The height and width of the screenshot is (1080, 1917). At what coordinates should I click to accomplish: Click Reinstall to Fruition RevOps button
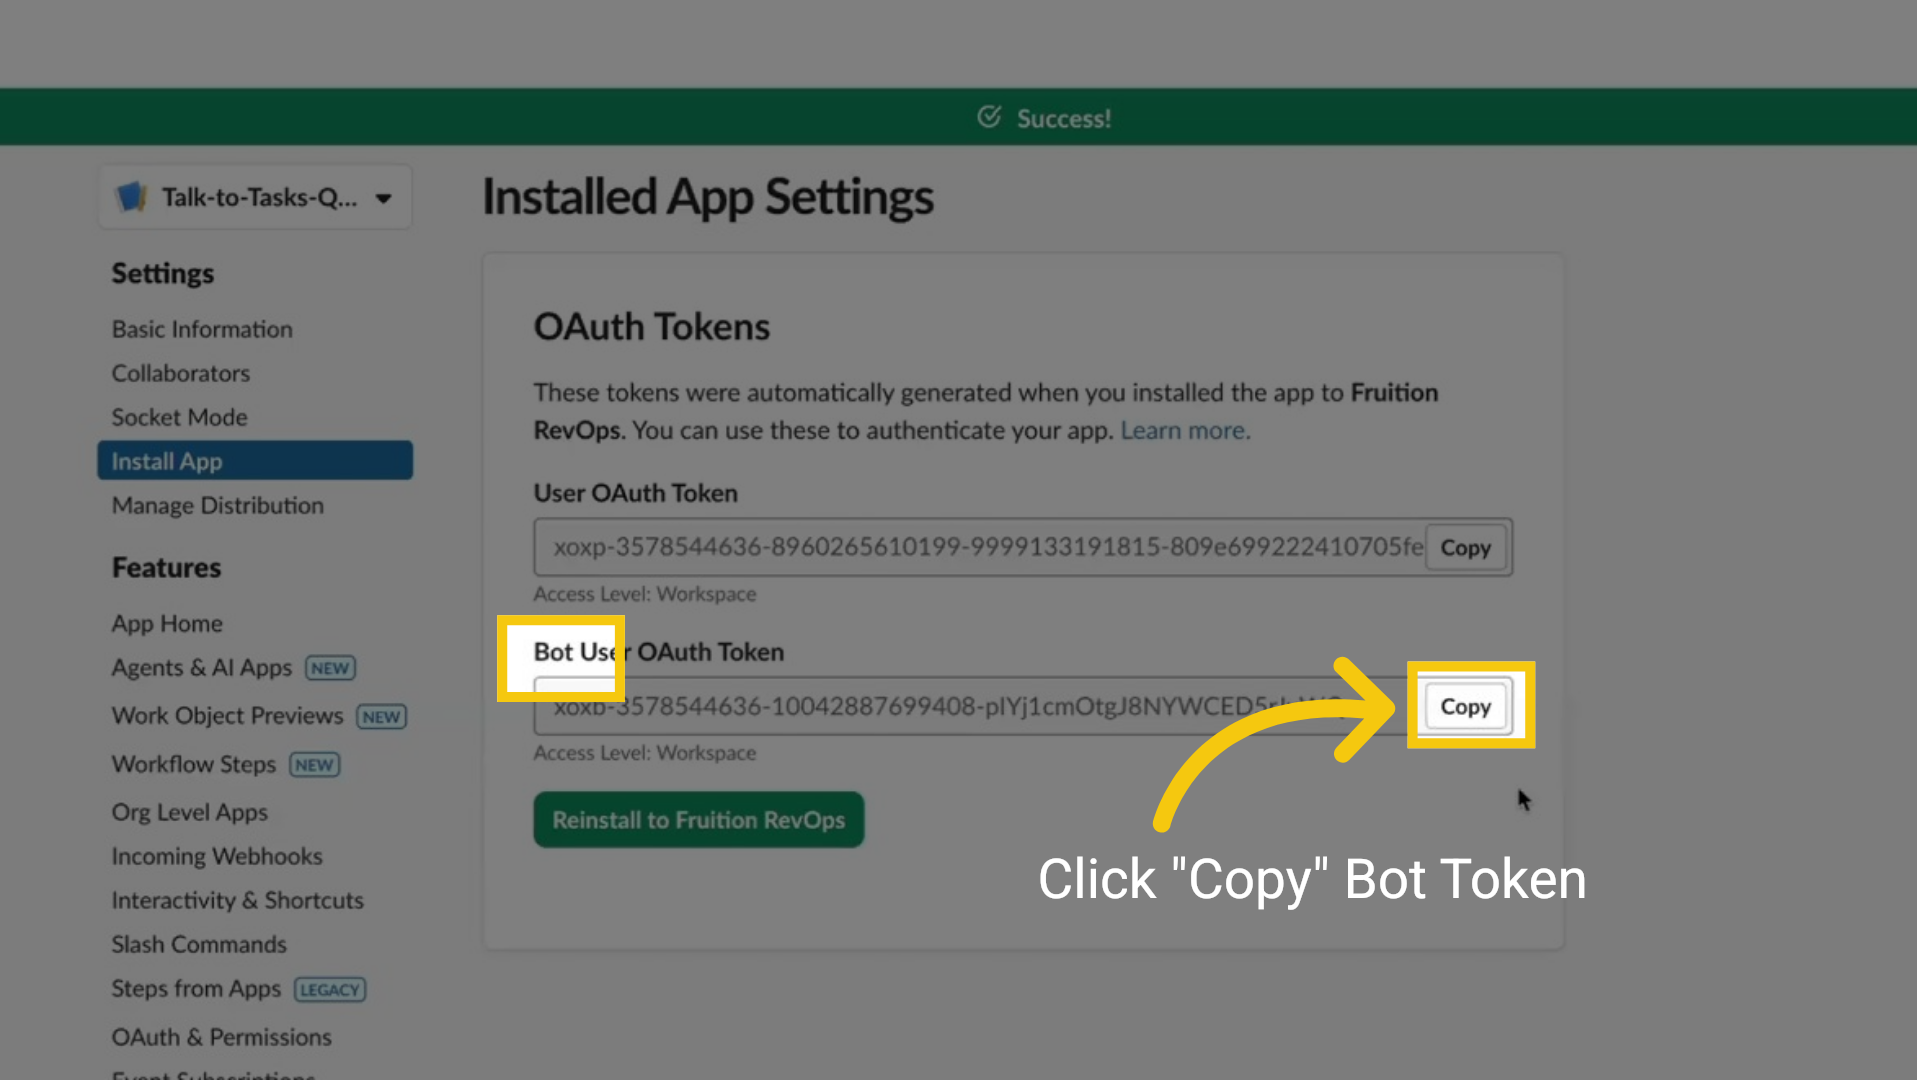click(x=699, y=820)
